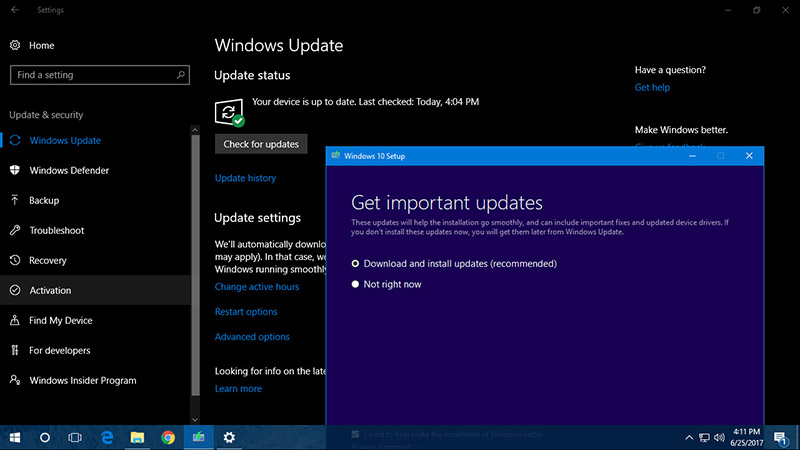Open the taskbar clock and date

point(746,437)
